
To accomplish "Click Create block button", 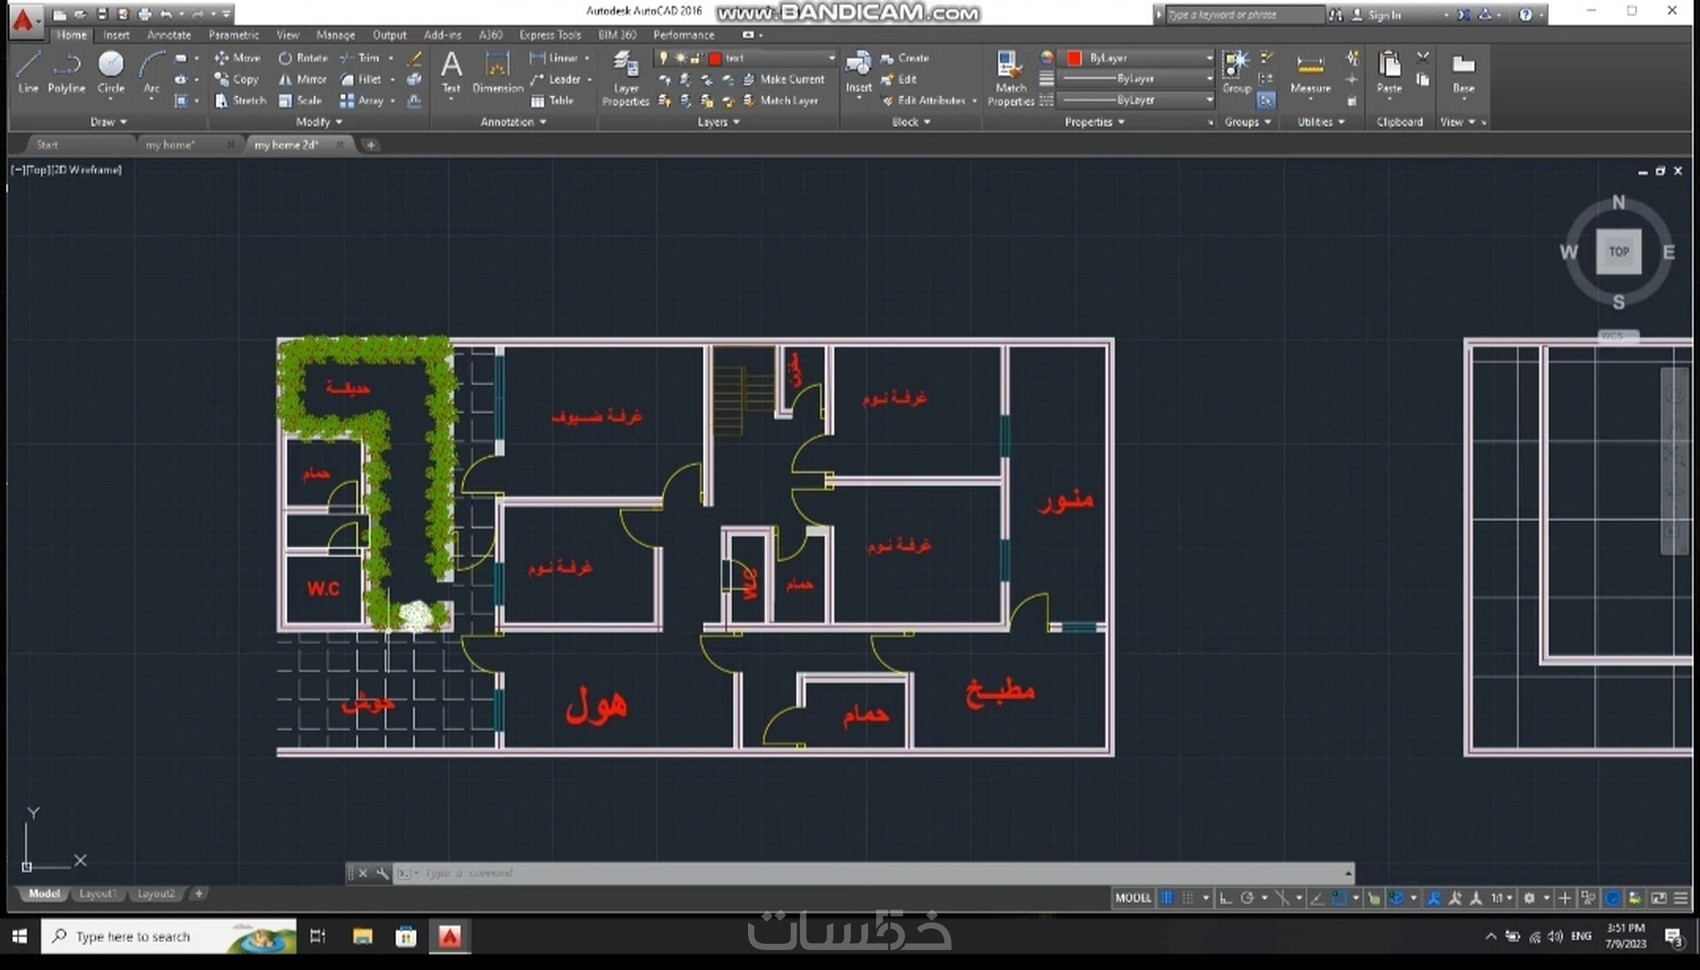I will 905,58.
